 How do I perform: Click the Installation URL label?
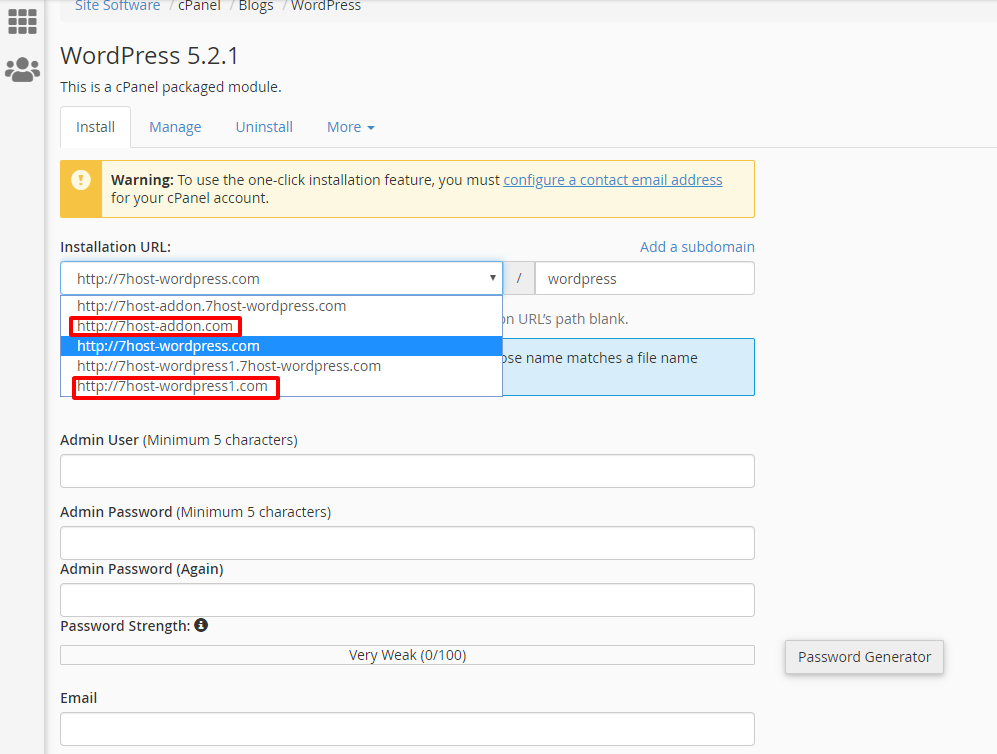tap(116, 247)
